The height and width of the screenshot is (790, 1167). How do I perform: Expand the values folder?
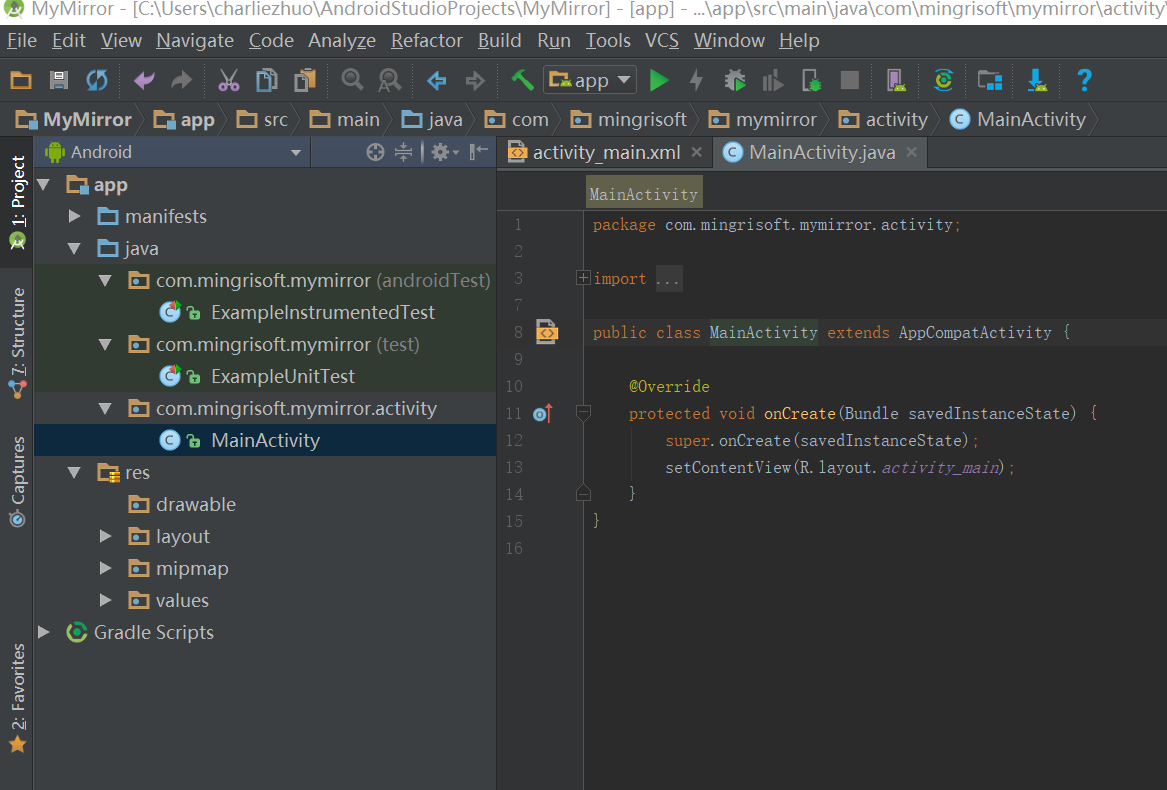106,600
